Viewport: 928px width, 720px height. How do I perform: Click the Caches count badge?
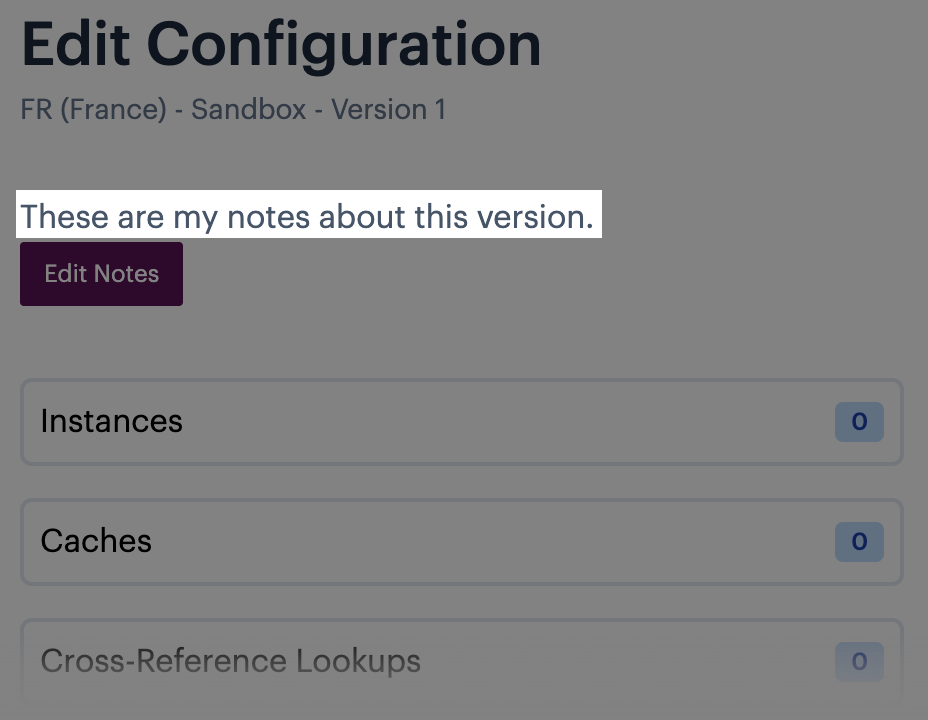tap(859, 542)
